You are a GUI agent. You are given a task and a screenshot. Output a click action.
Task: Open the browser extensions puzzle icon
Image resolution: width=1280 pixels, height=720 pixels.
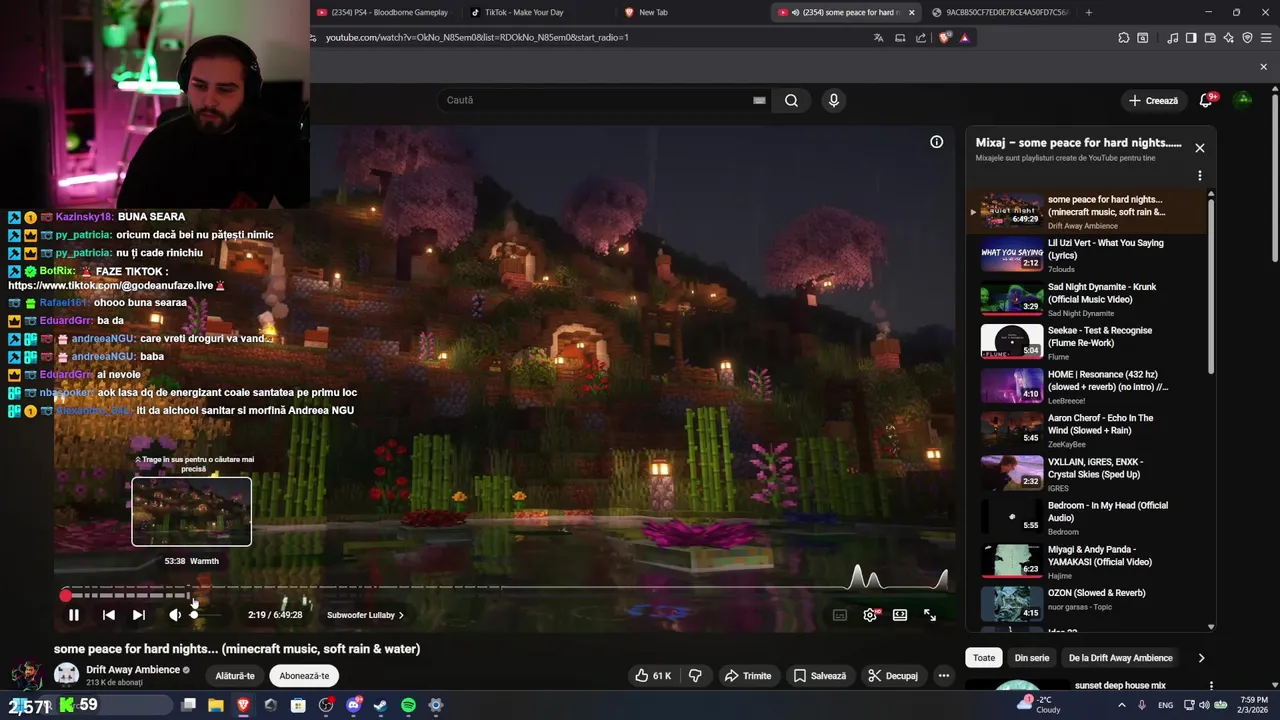(1124, 38)
